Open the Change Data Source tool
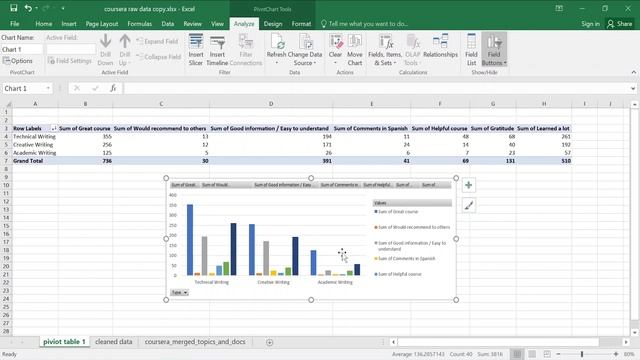Image resolution: width=640 pixels, height=360 pixels. (305, 49)
